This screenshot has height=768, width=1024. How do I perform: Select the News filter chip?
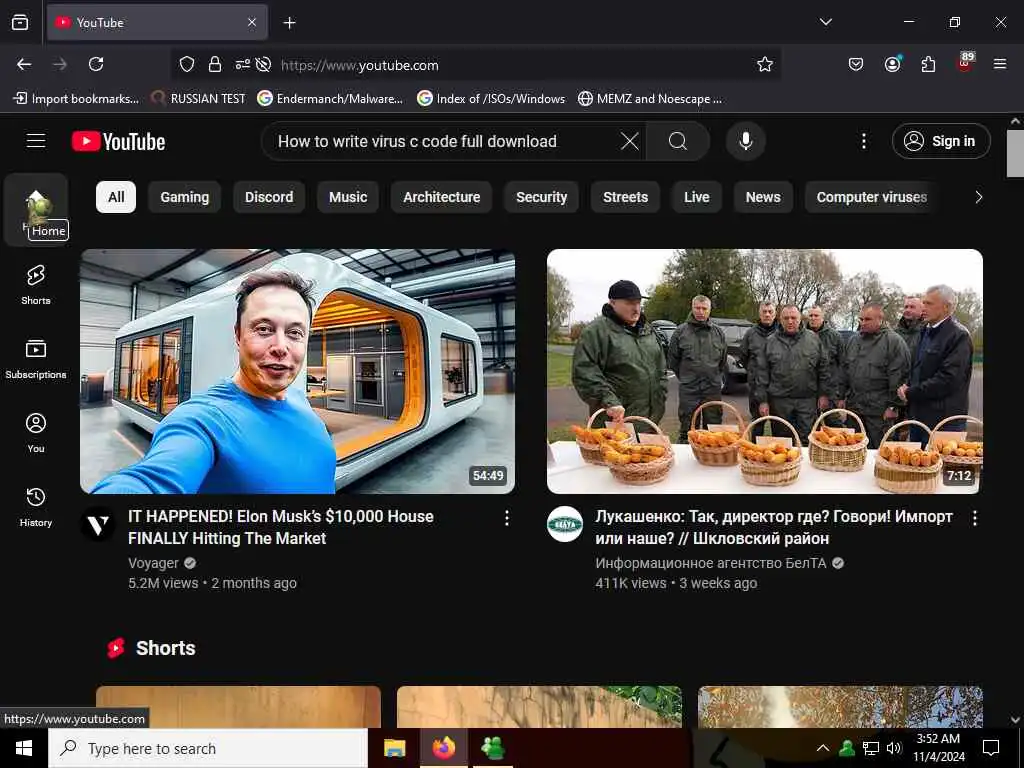click(x=763, y=197)
